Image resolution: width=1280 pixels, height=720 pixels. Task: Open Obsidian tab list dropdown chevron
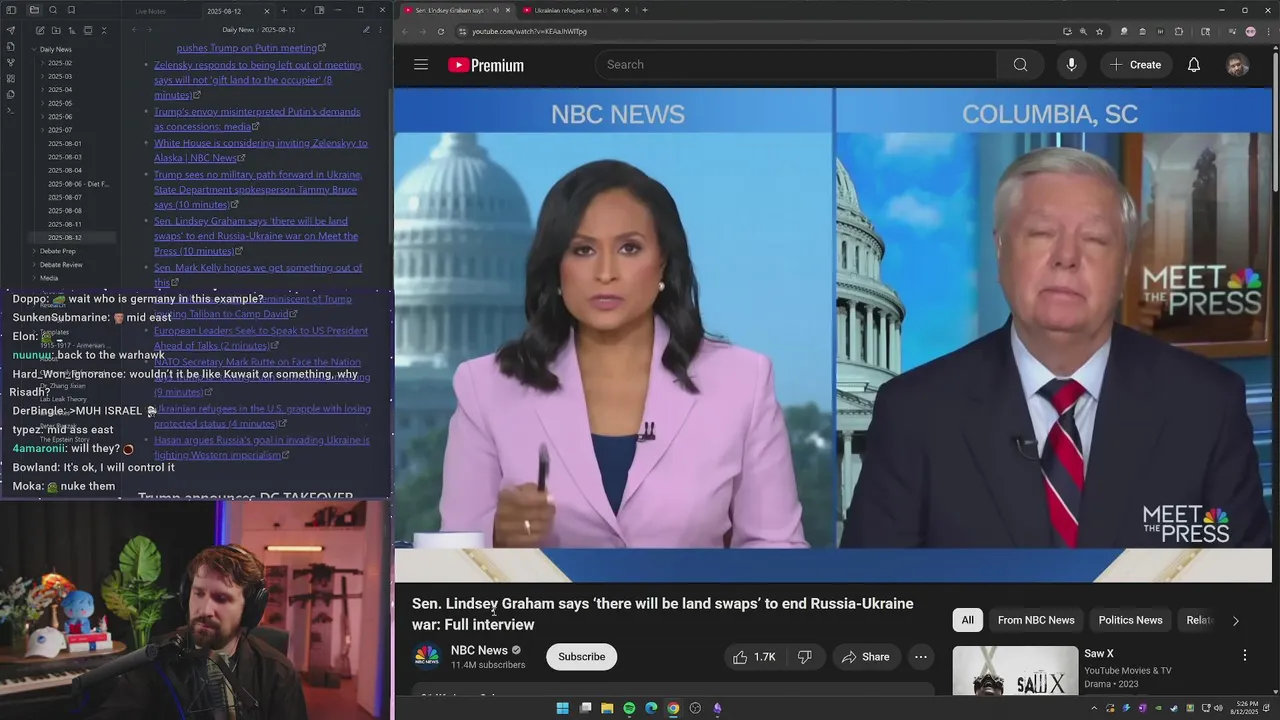point(303,10)
